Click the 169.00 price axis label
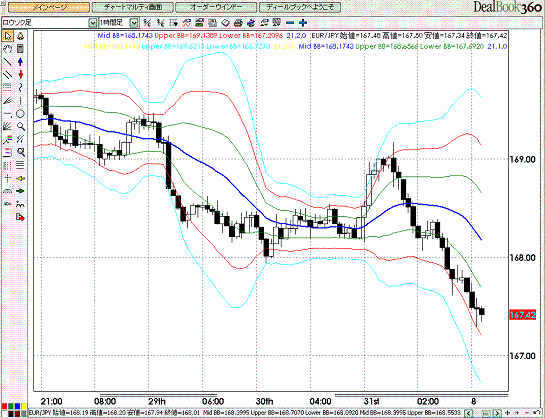Screen dimensions: 545x418 (x=522, y=159)
